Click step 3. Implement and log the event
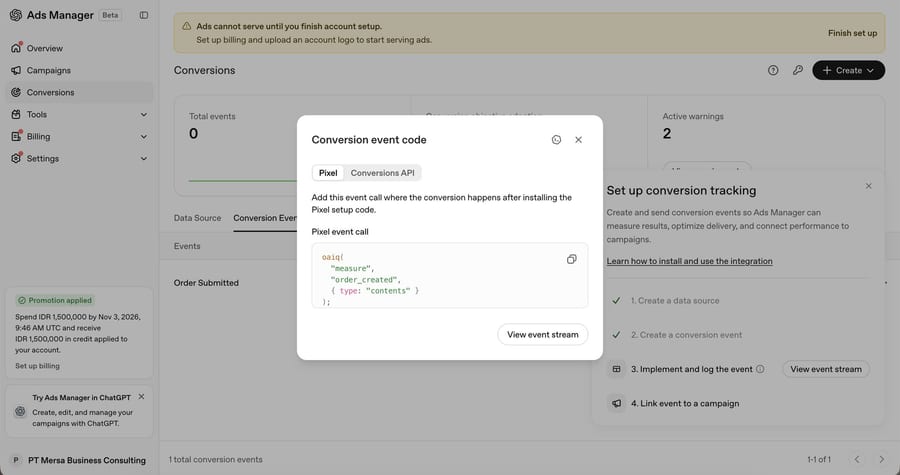The image size is (900, 475). (x=692, y=369)
